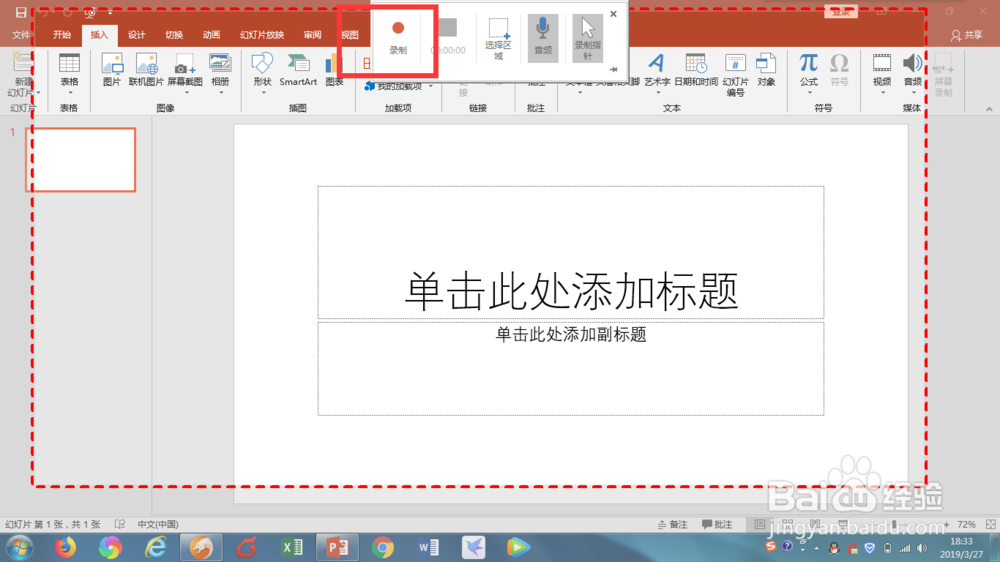
Task: Open the 设计 ribbon tab
Action: pos(136,35)
